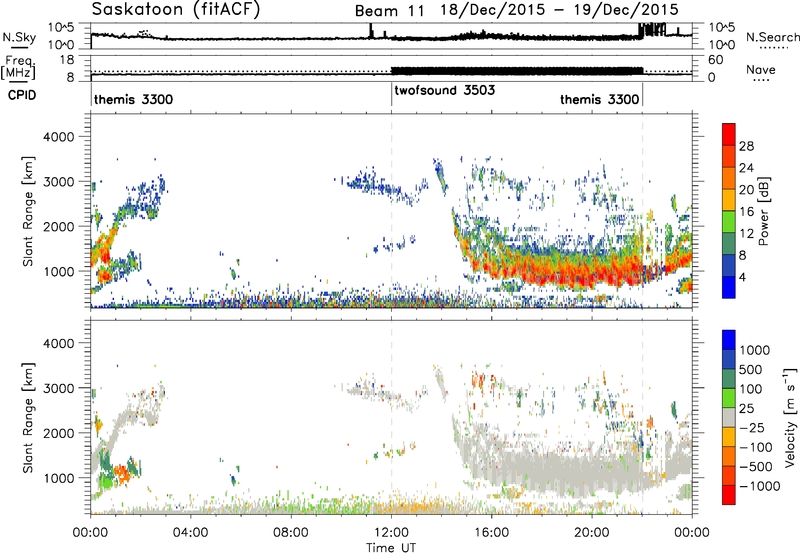Click the N.Search legend label

[772, 37]
